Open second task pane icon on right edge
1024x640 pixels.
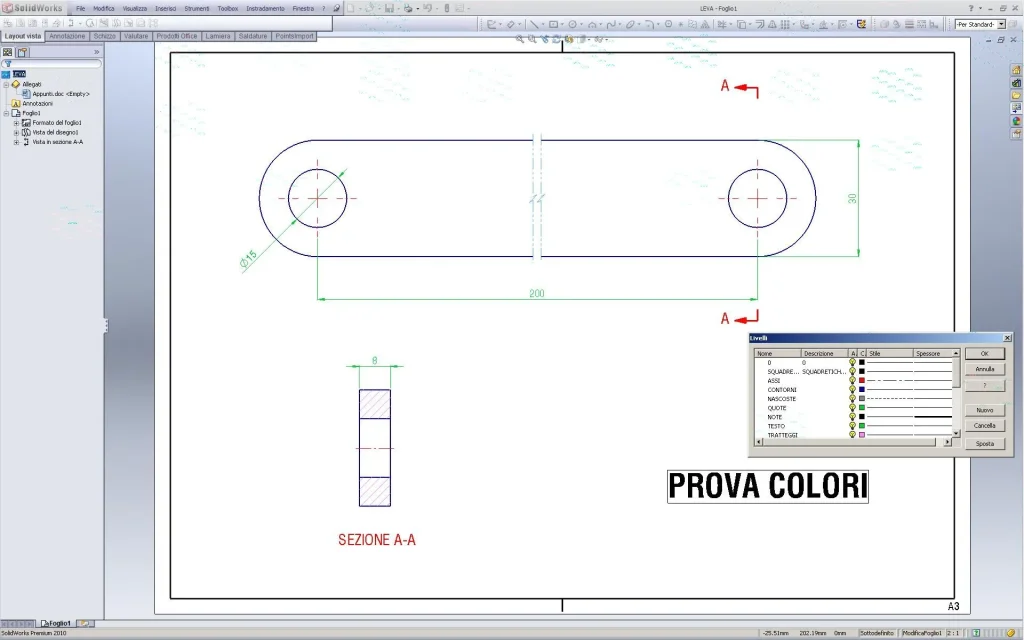click(1016, 83)
